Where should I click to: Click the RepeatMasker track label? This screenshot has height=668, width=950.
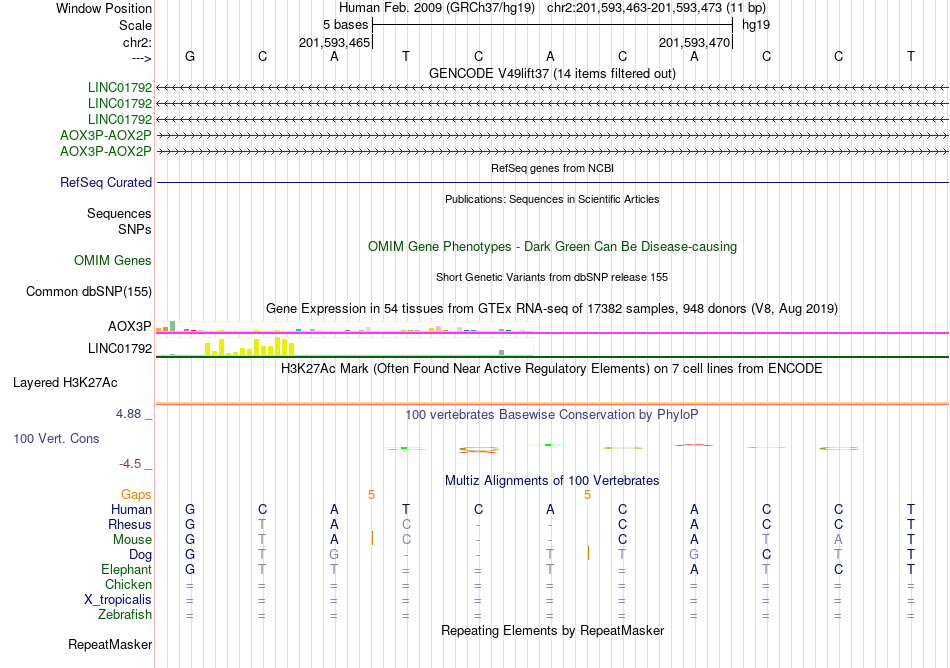click(110, 644)
